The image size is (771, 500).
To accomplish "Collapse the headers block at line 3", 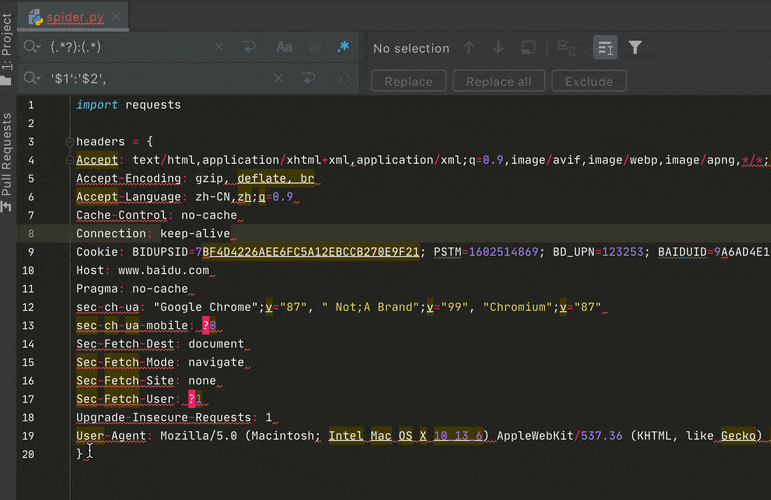I will (x=69, y=142).
